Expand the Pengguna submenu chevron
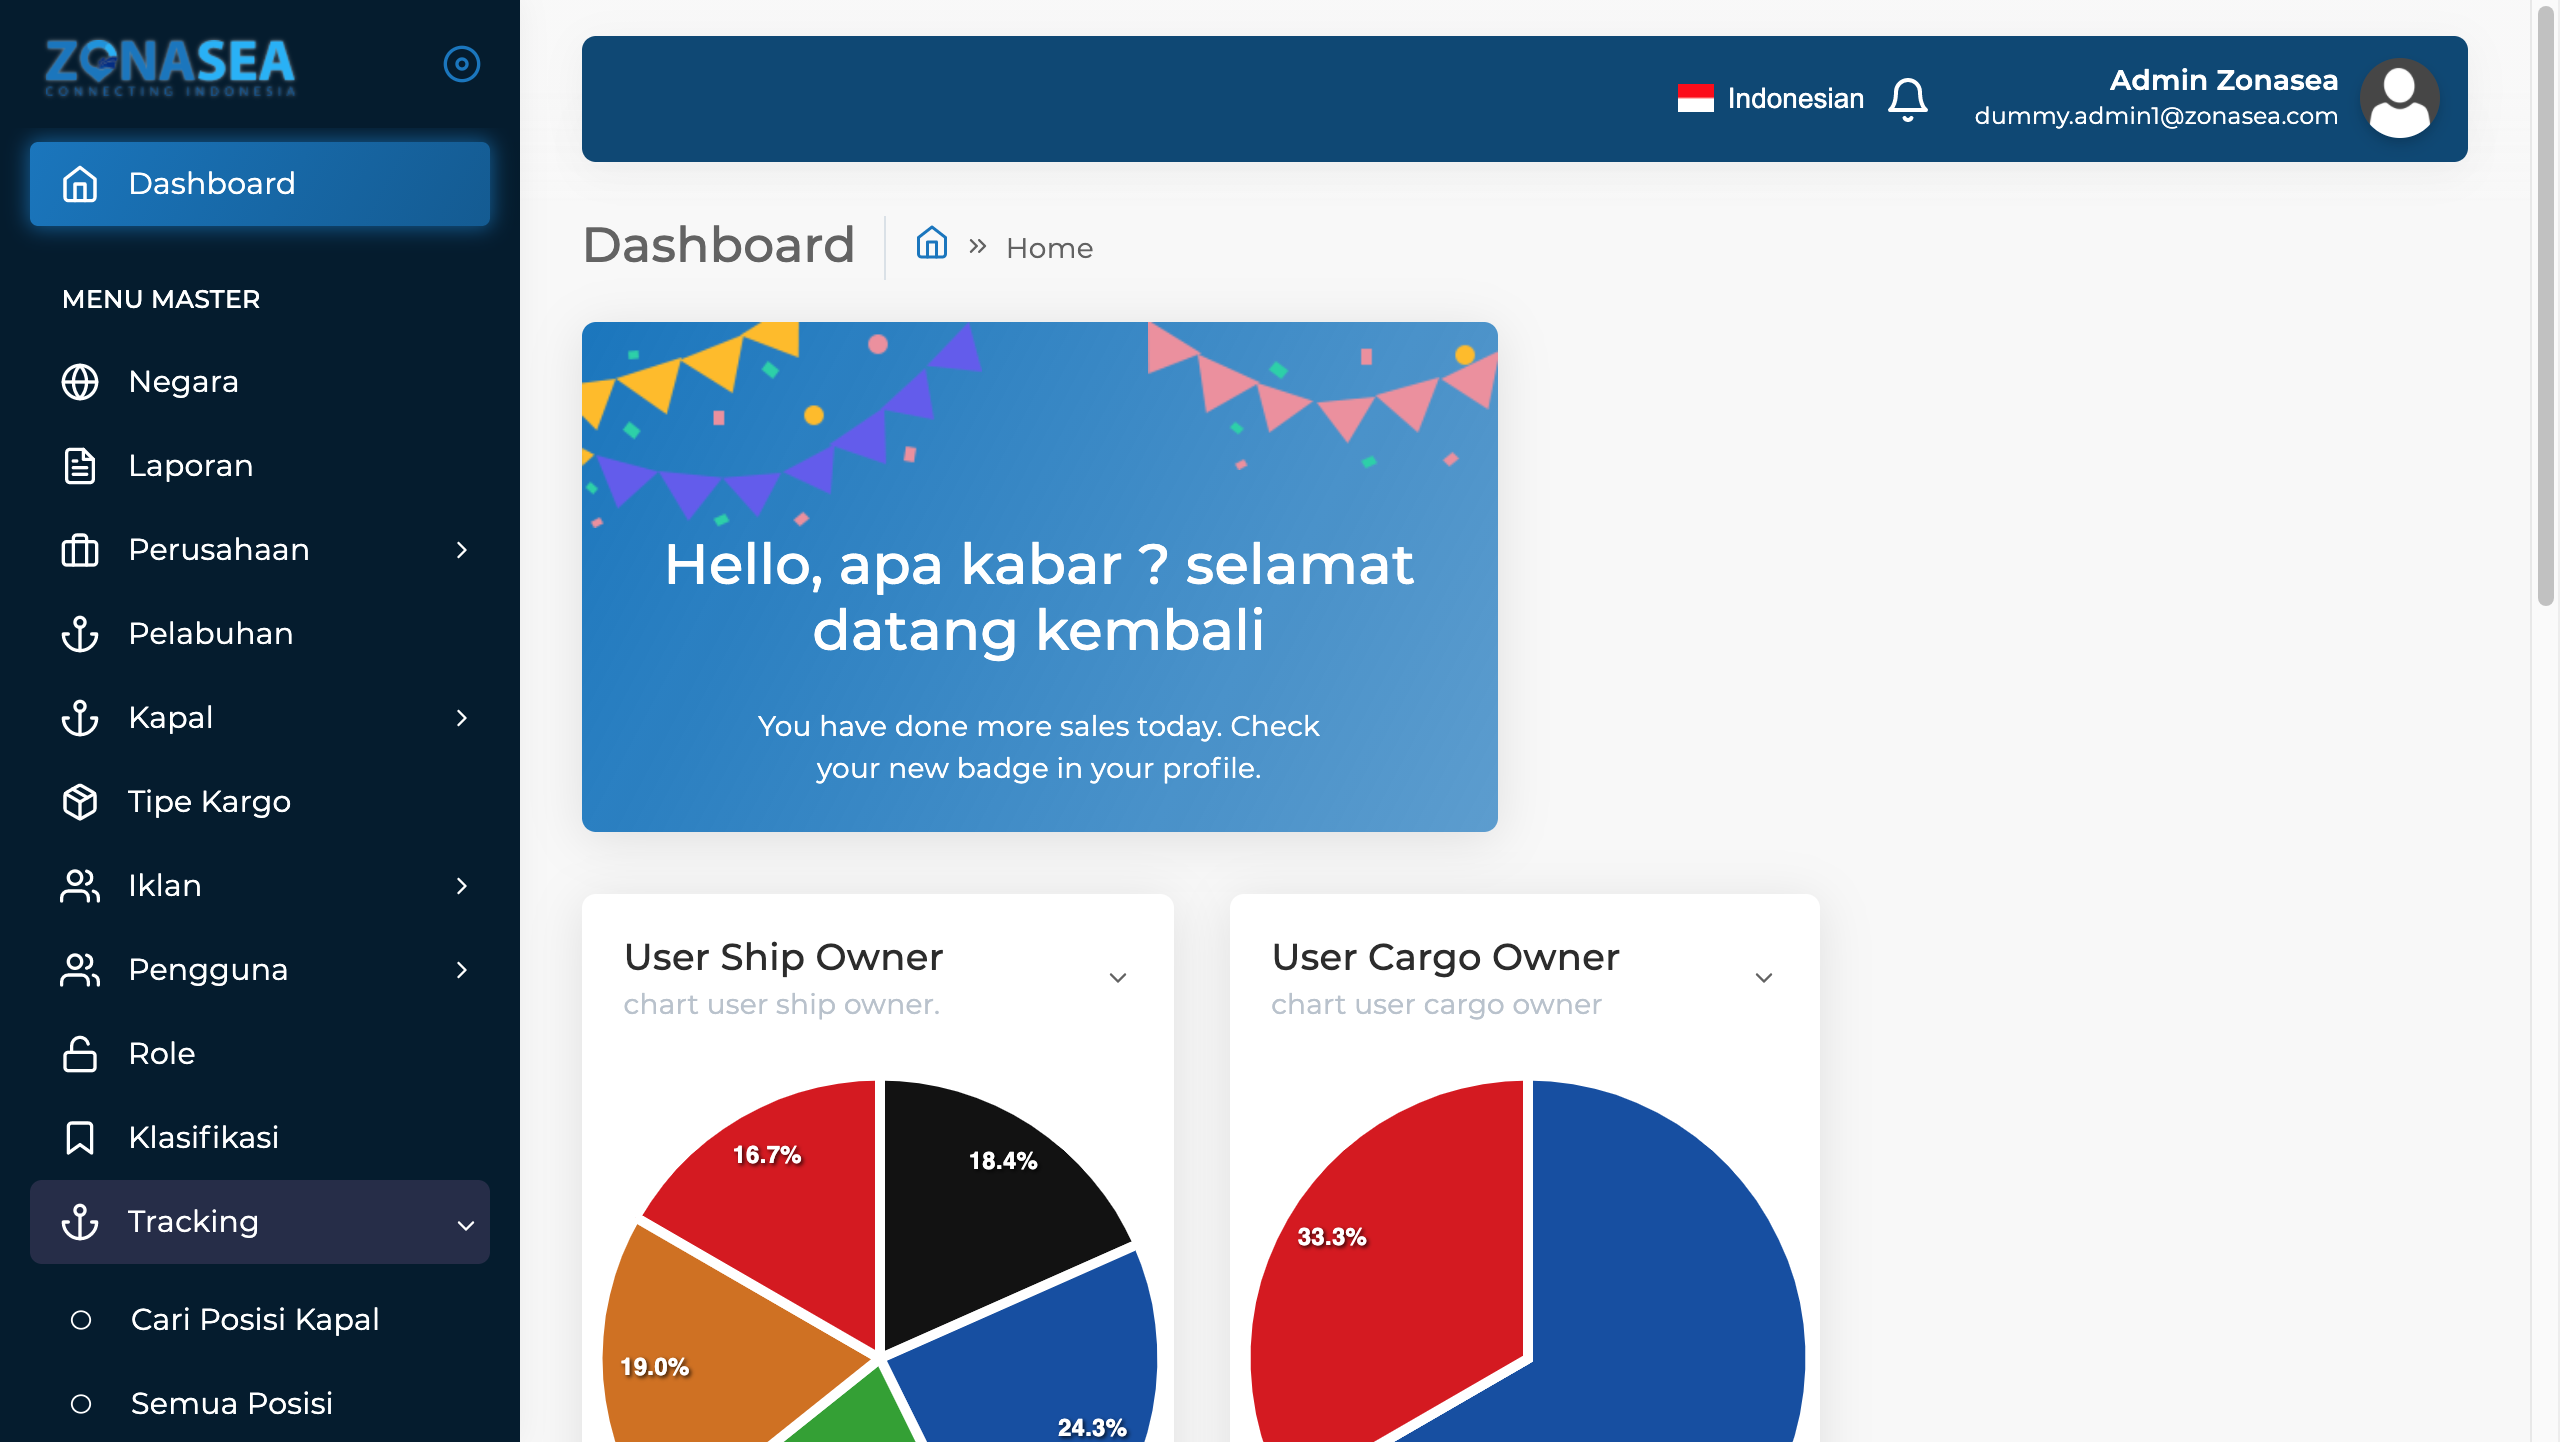Image resolution: width=2560 pixels, height=1442 pixels. click(462, 970)
